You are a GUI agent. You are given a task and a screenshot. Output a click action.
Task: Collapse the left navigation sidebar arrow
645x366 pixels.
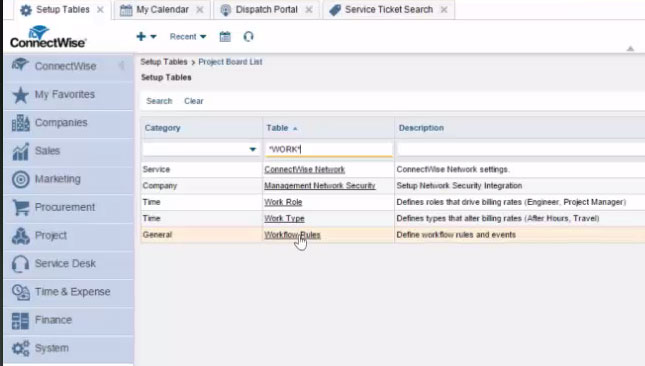[x=121, y=65]
